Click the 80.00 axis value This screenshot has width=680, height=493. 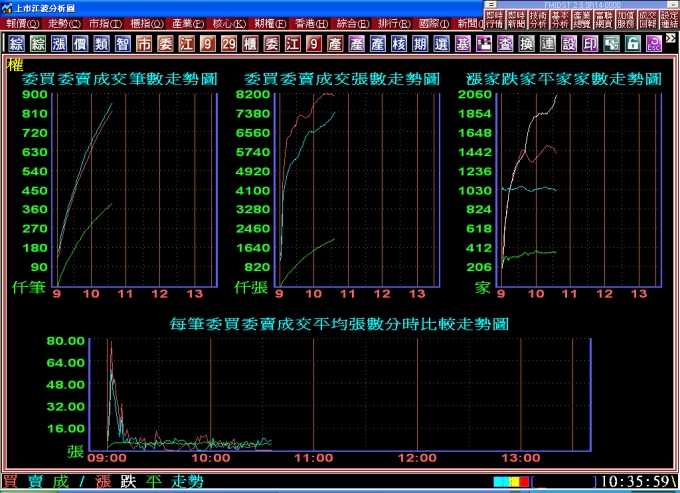[x=66, y=341]
